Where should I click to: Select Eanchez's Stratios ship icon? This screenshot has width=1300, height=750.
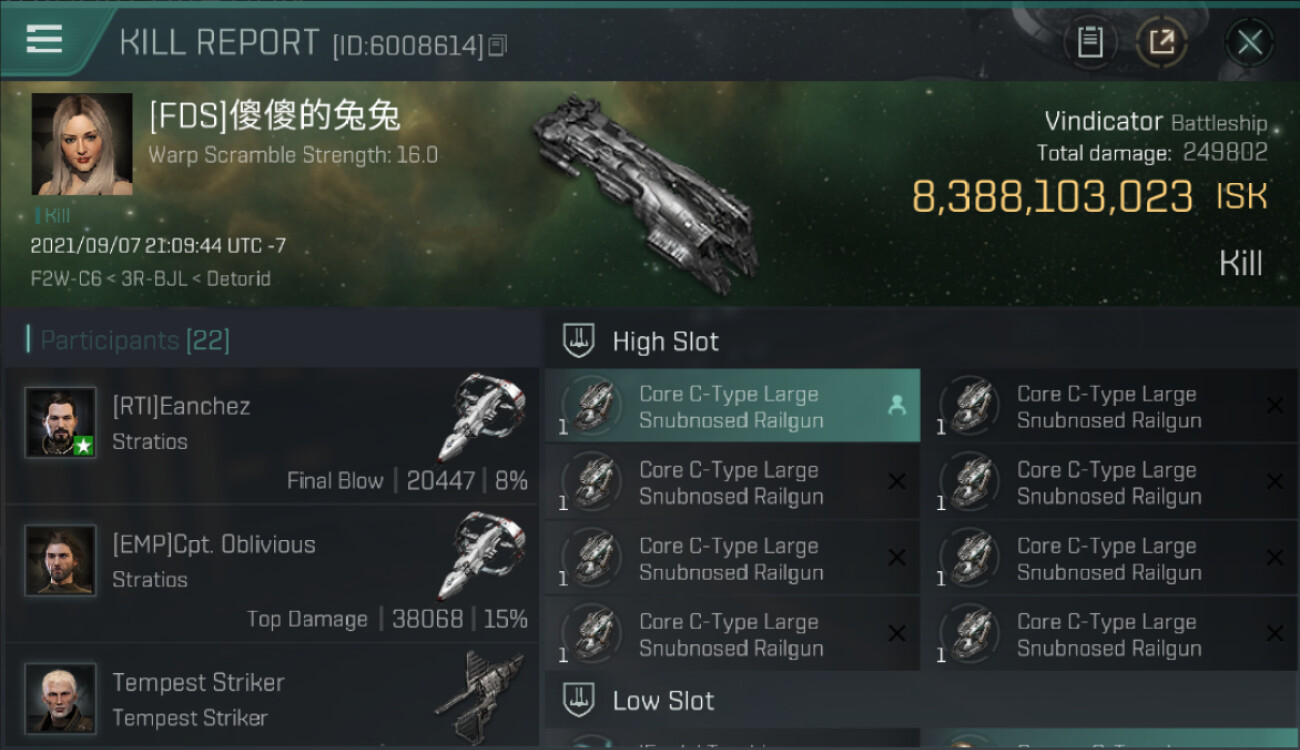pyautogui.click(x=482, y=418)
